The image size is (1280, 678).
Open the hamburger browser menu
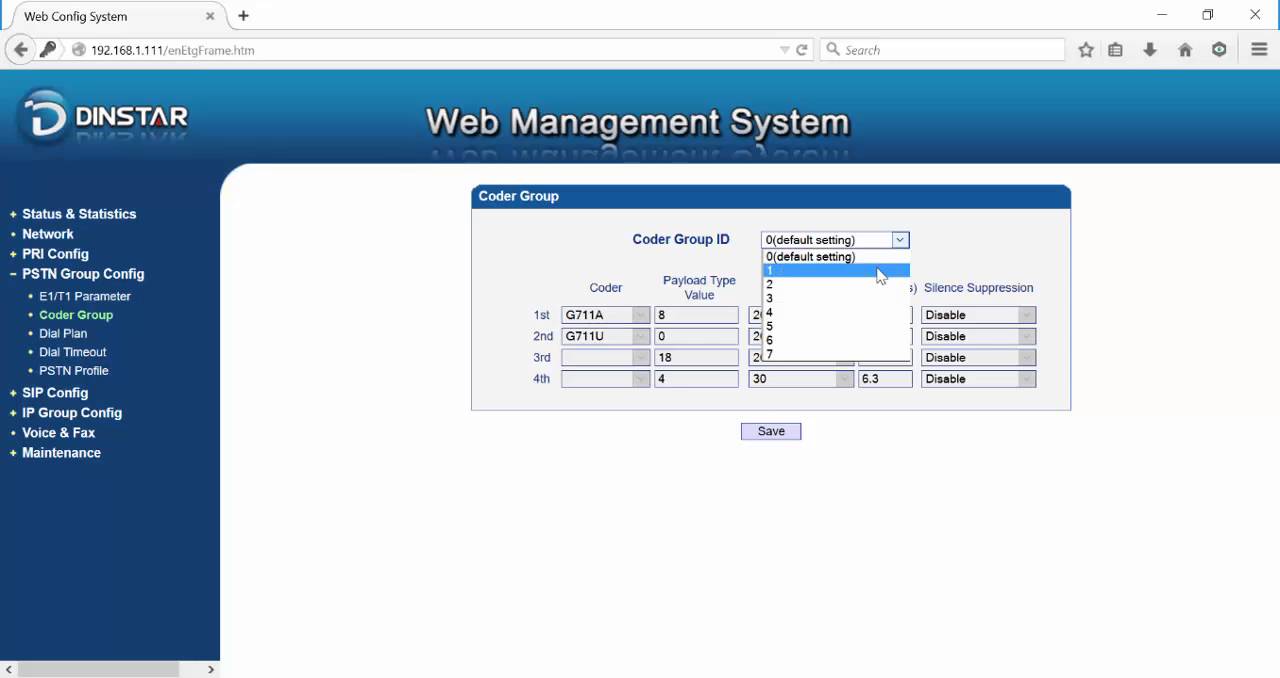[1259, 50]
